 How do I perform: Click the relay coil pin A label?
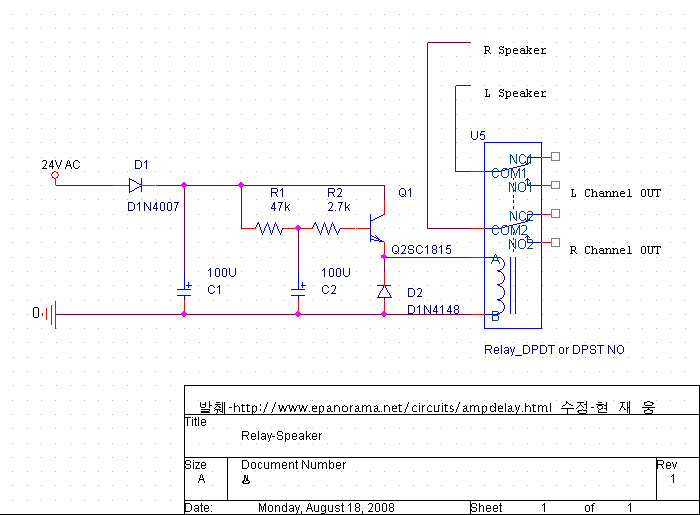[495, 259]
